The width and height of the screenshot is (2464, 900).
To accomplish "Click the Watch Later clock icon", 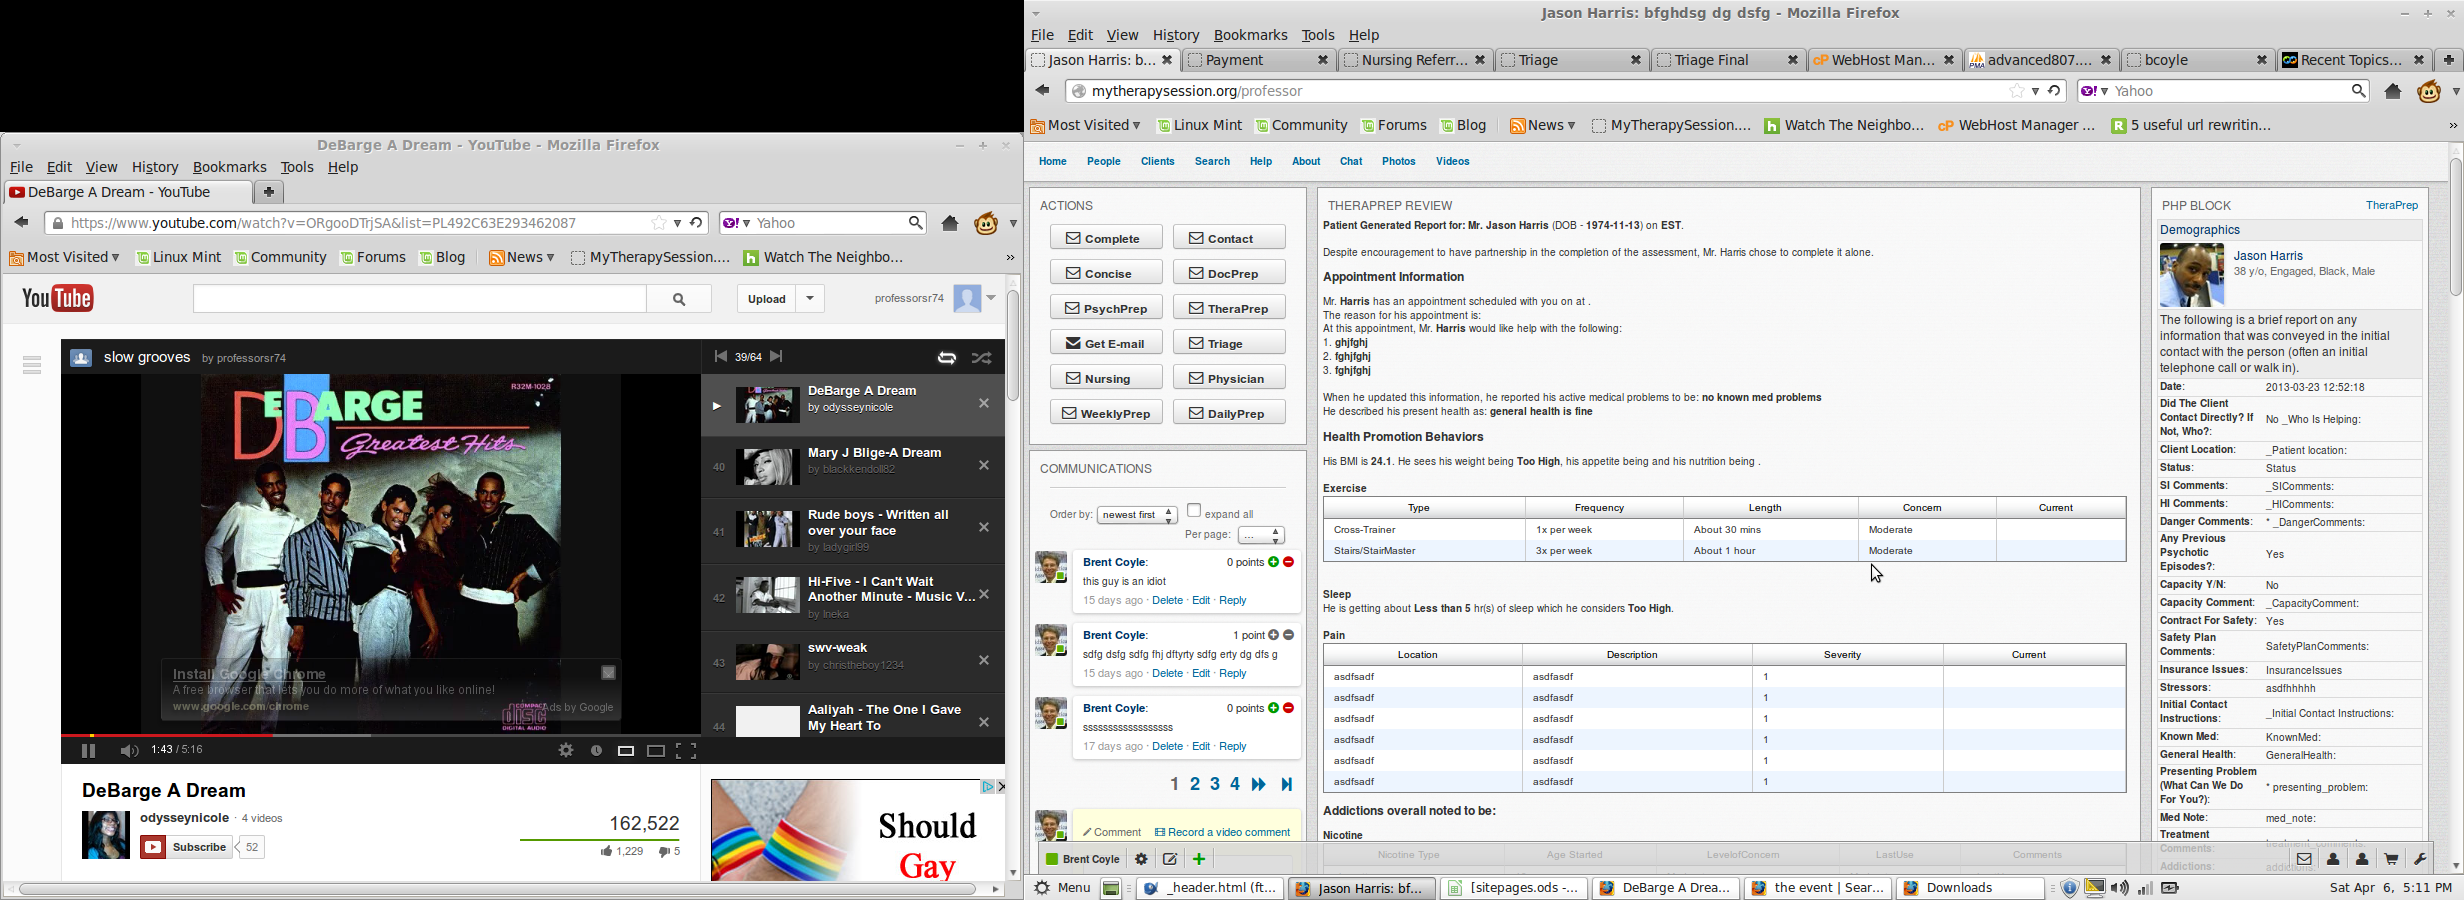I will tap(597, 751).
